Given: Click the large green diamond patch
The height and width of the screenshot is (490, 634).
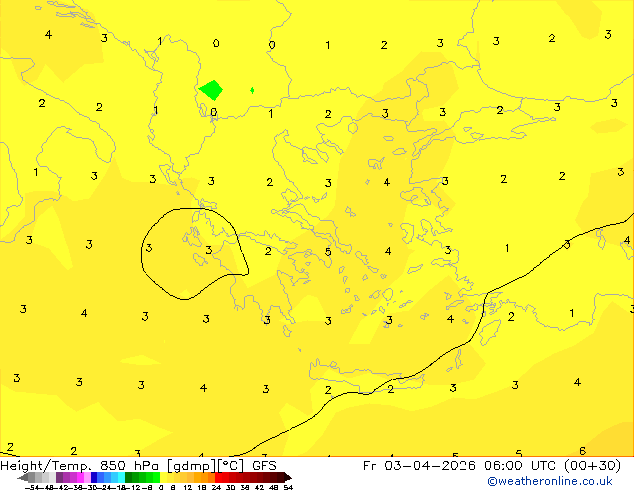Looking at the screenshot, I should [x=211, y=90].
